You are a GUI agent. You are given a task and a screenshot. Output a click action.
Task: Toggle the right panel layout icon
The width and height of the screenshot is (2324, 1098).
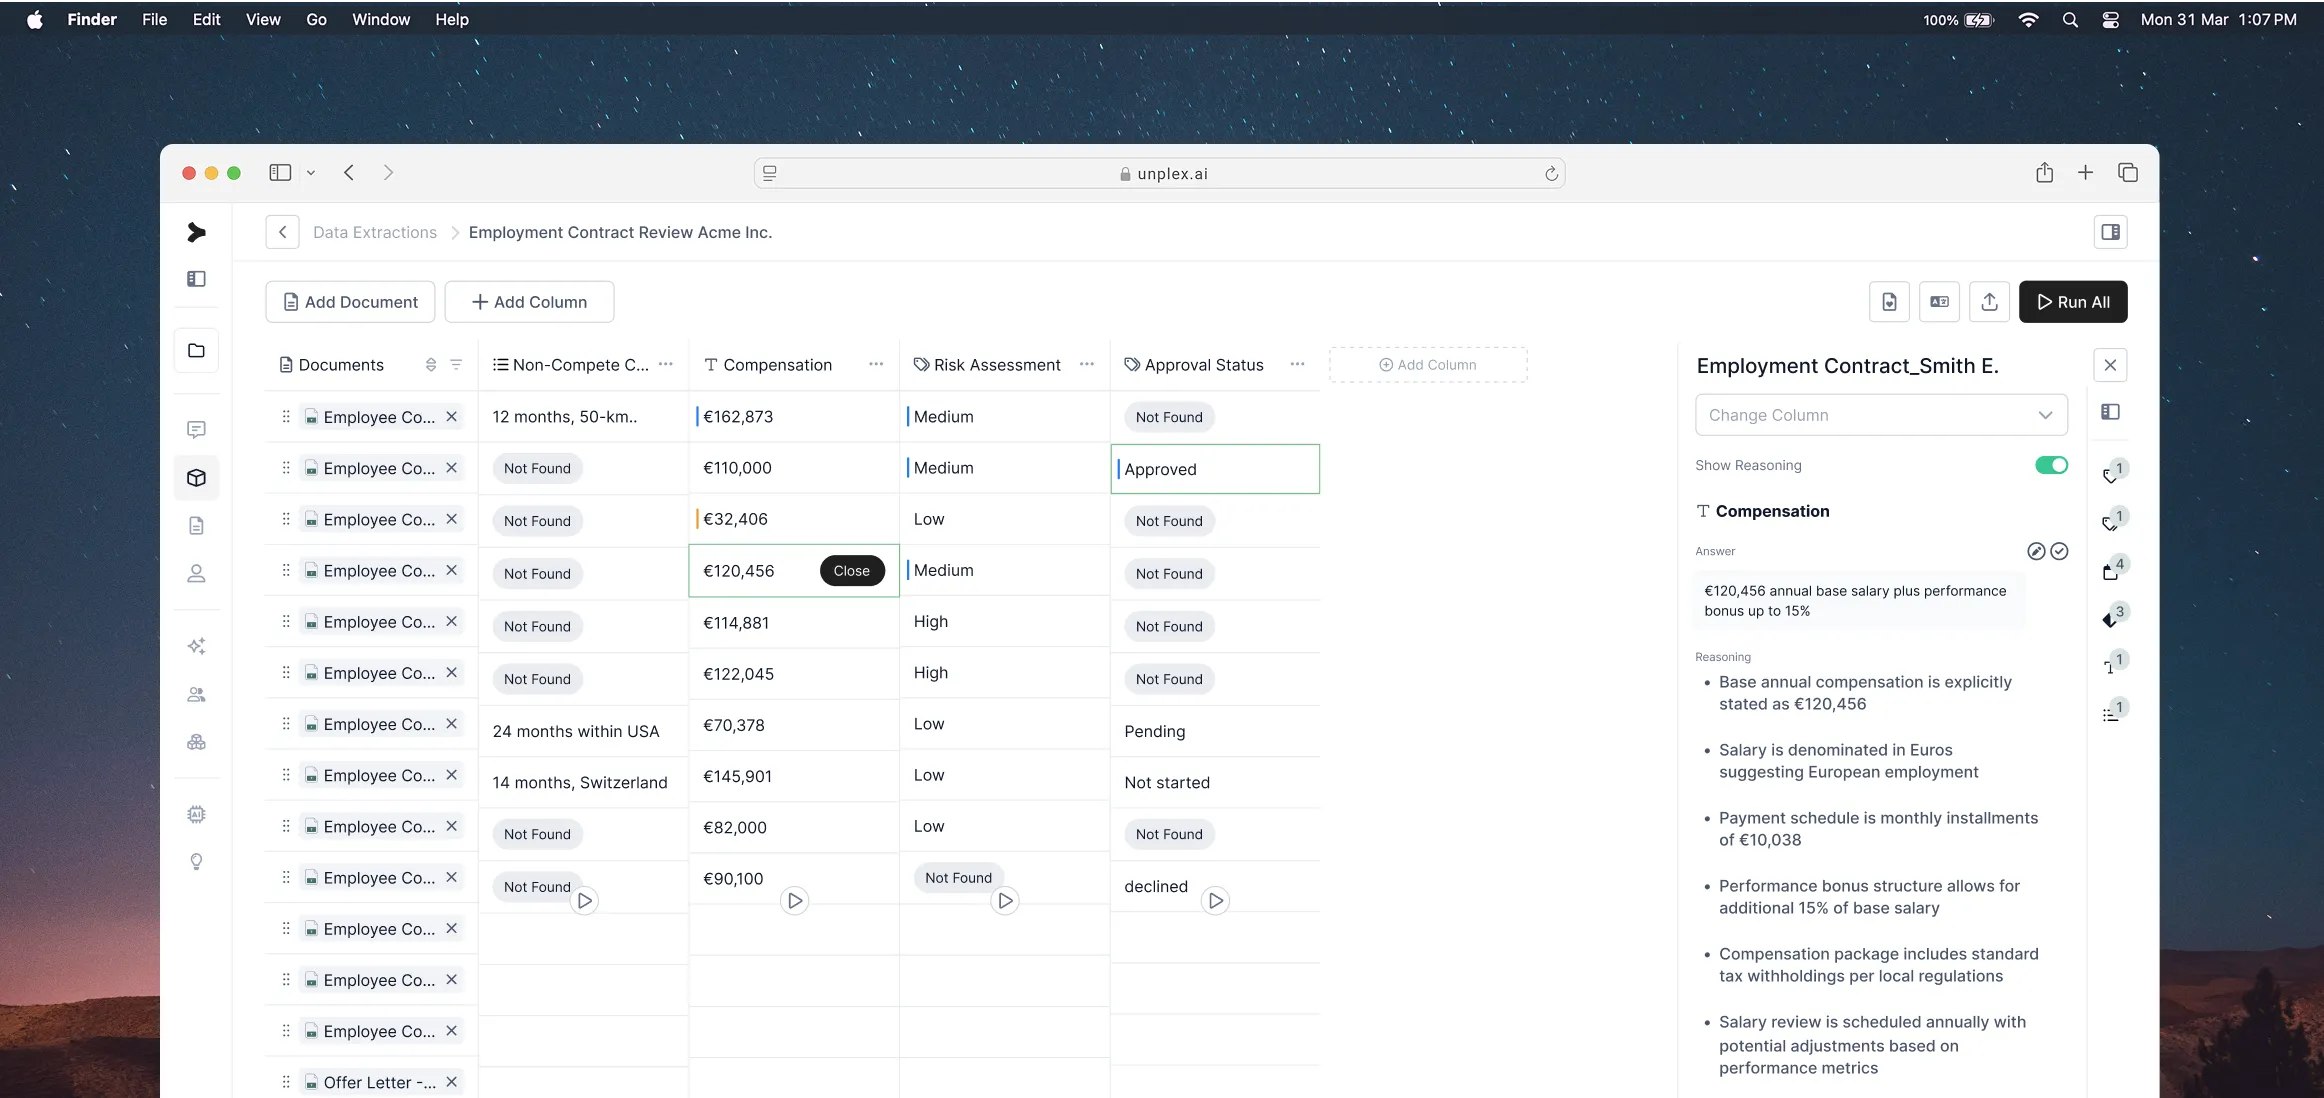(2110, 232)
